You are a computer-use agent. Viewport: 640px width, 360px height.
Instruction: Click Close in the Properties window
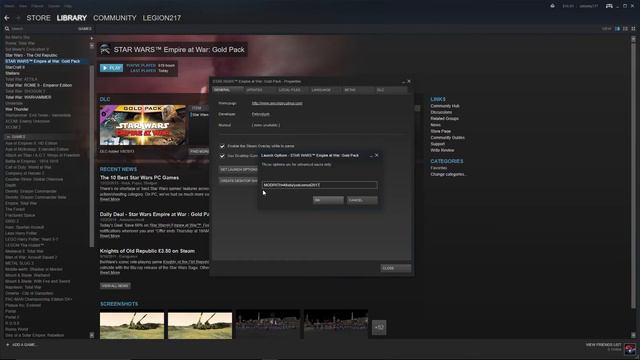tap(396, 268)
